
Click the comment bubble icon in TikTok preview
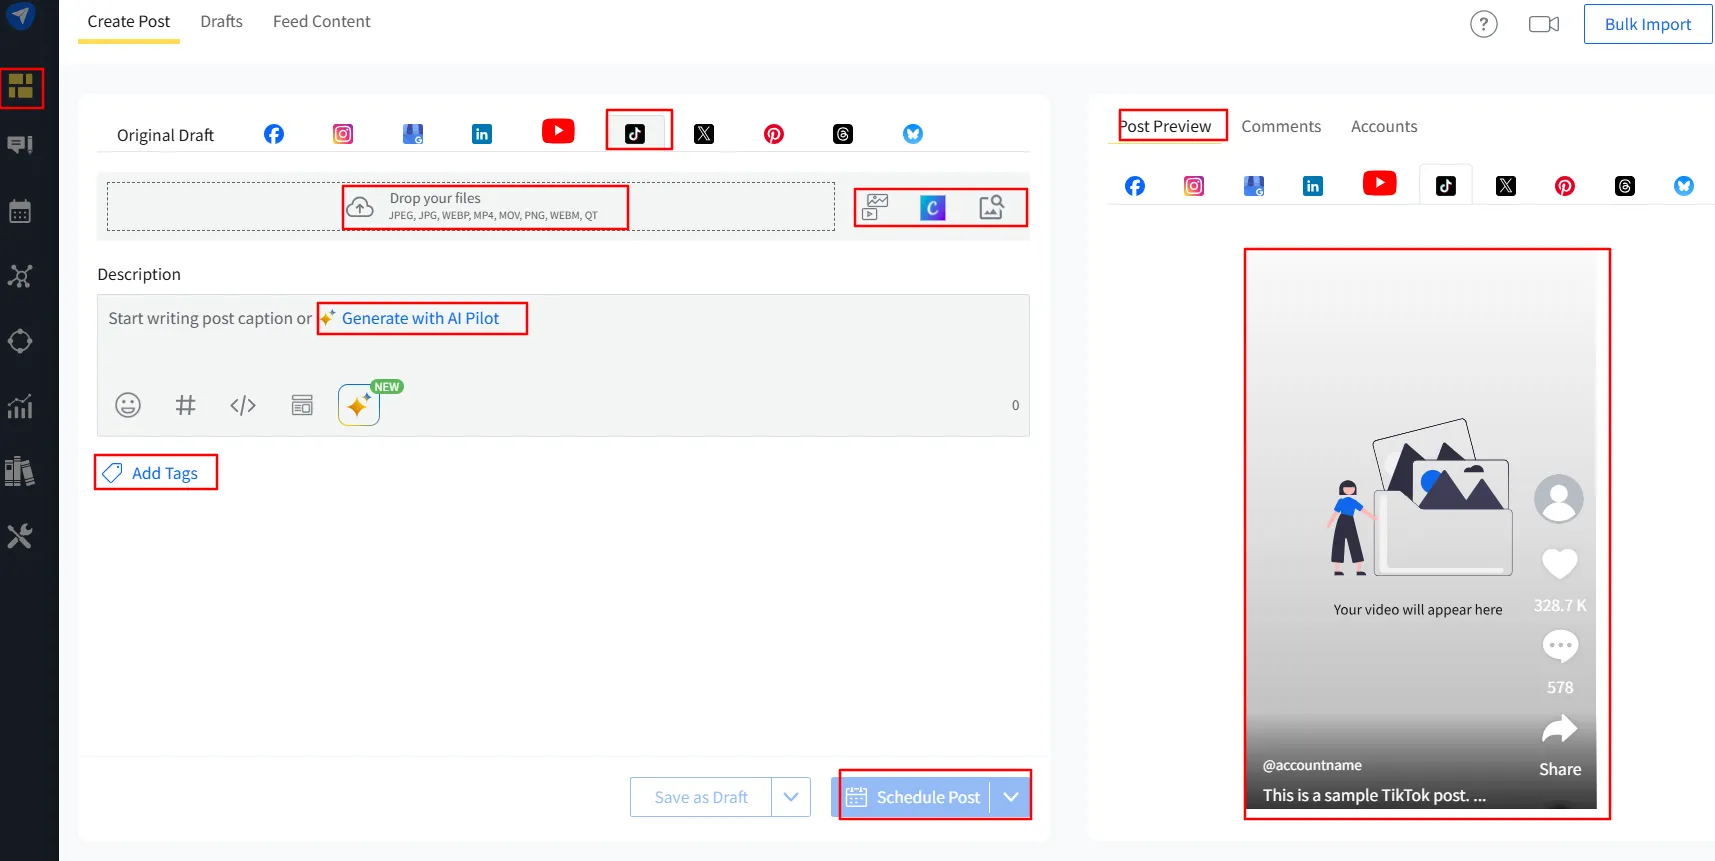(1560, 646)
